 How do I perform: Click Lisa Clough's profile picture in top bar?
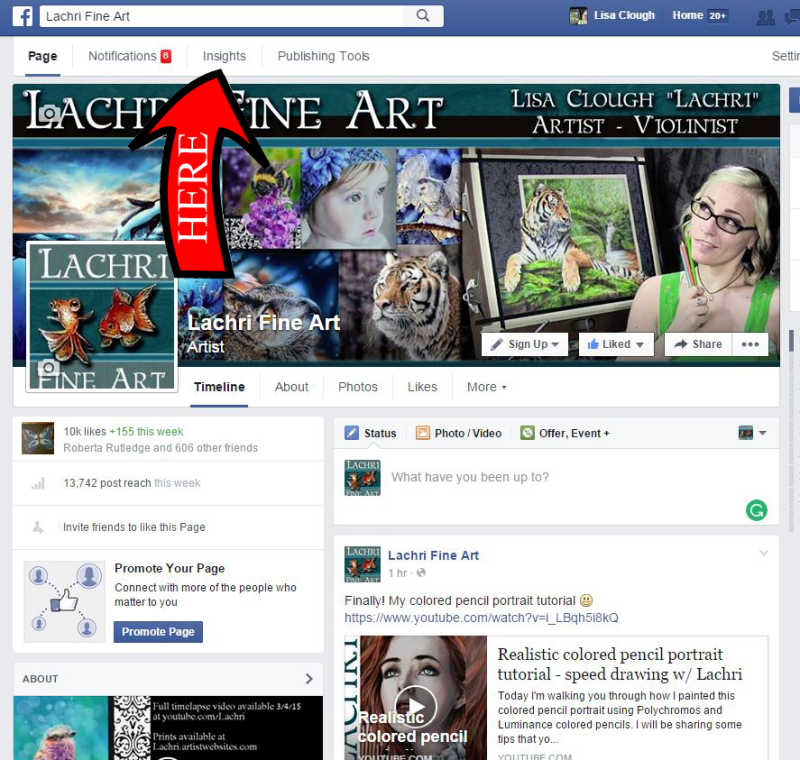(x=578, y=16)
